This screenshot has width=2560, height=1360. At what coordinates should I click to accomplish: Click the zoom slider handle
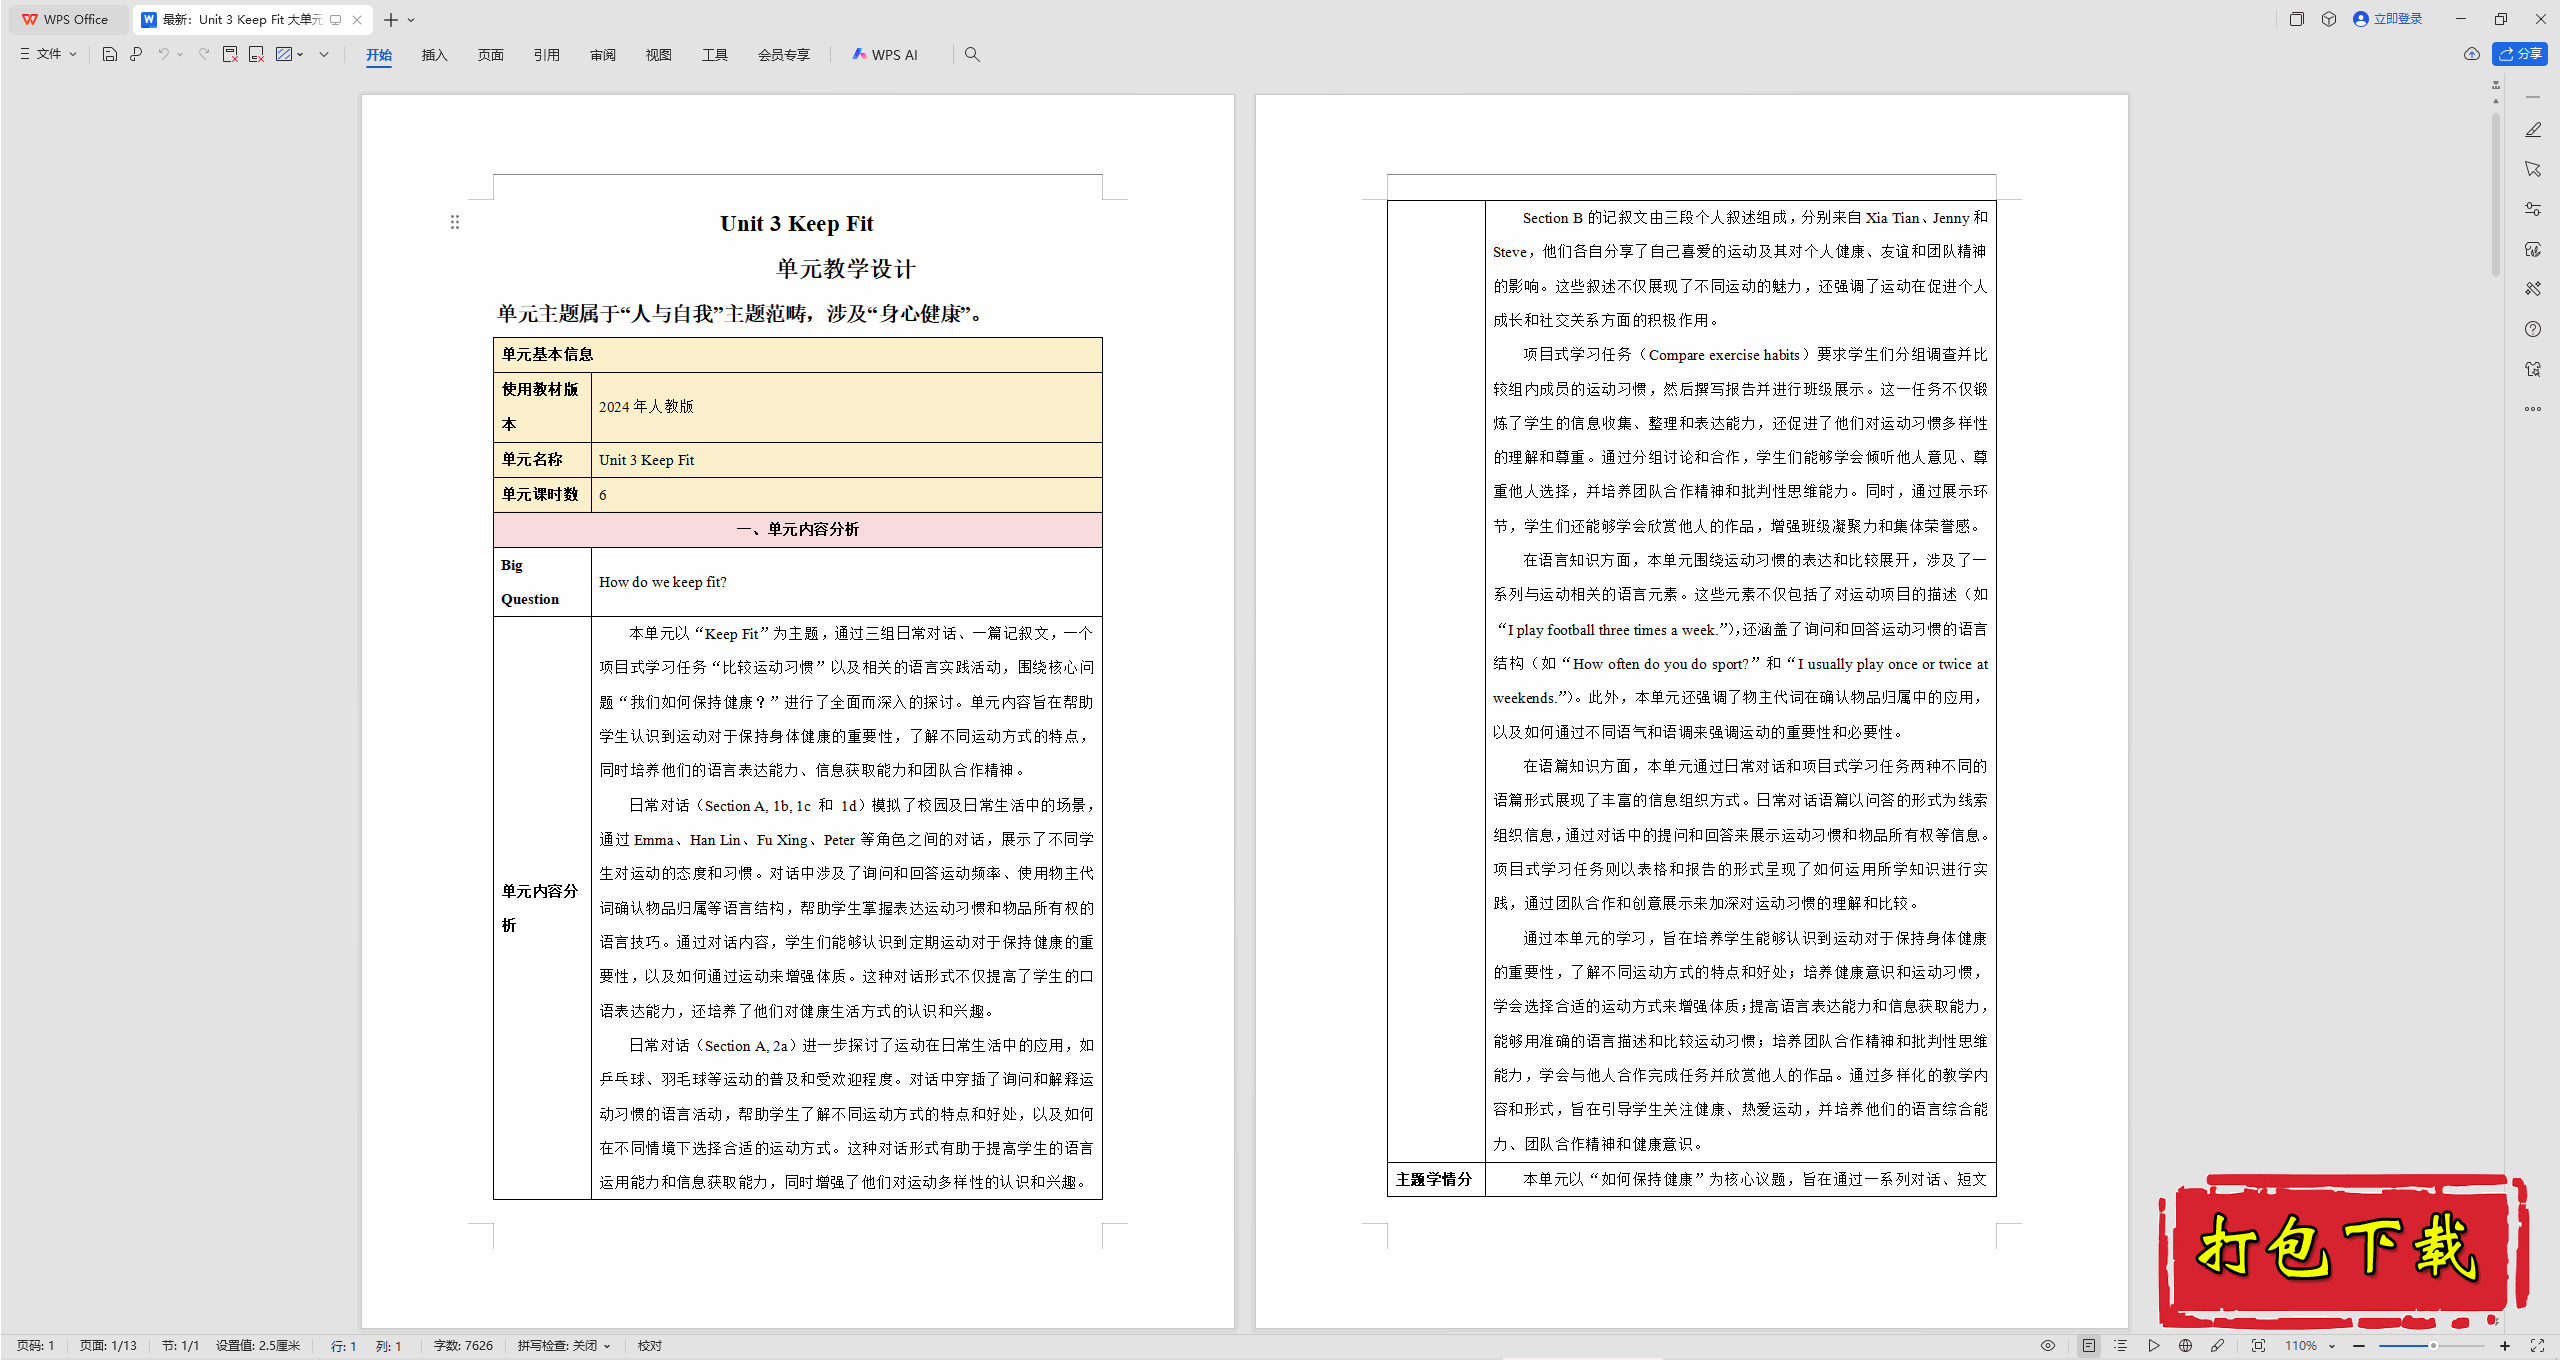point(2433,1346)
